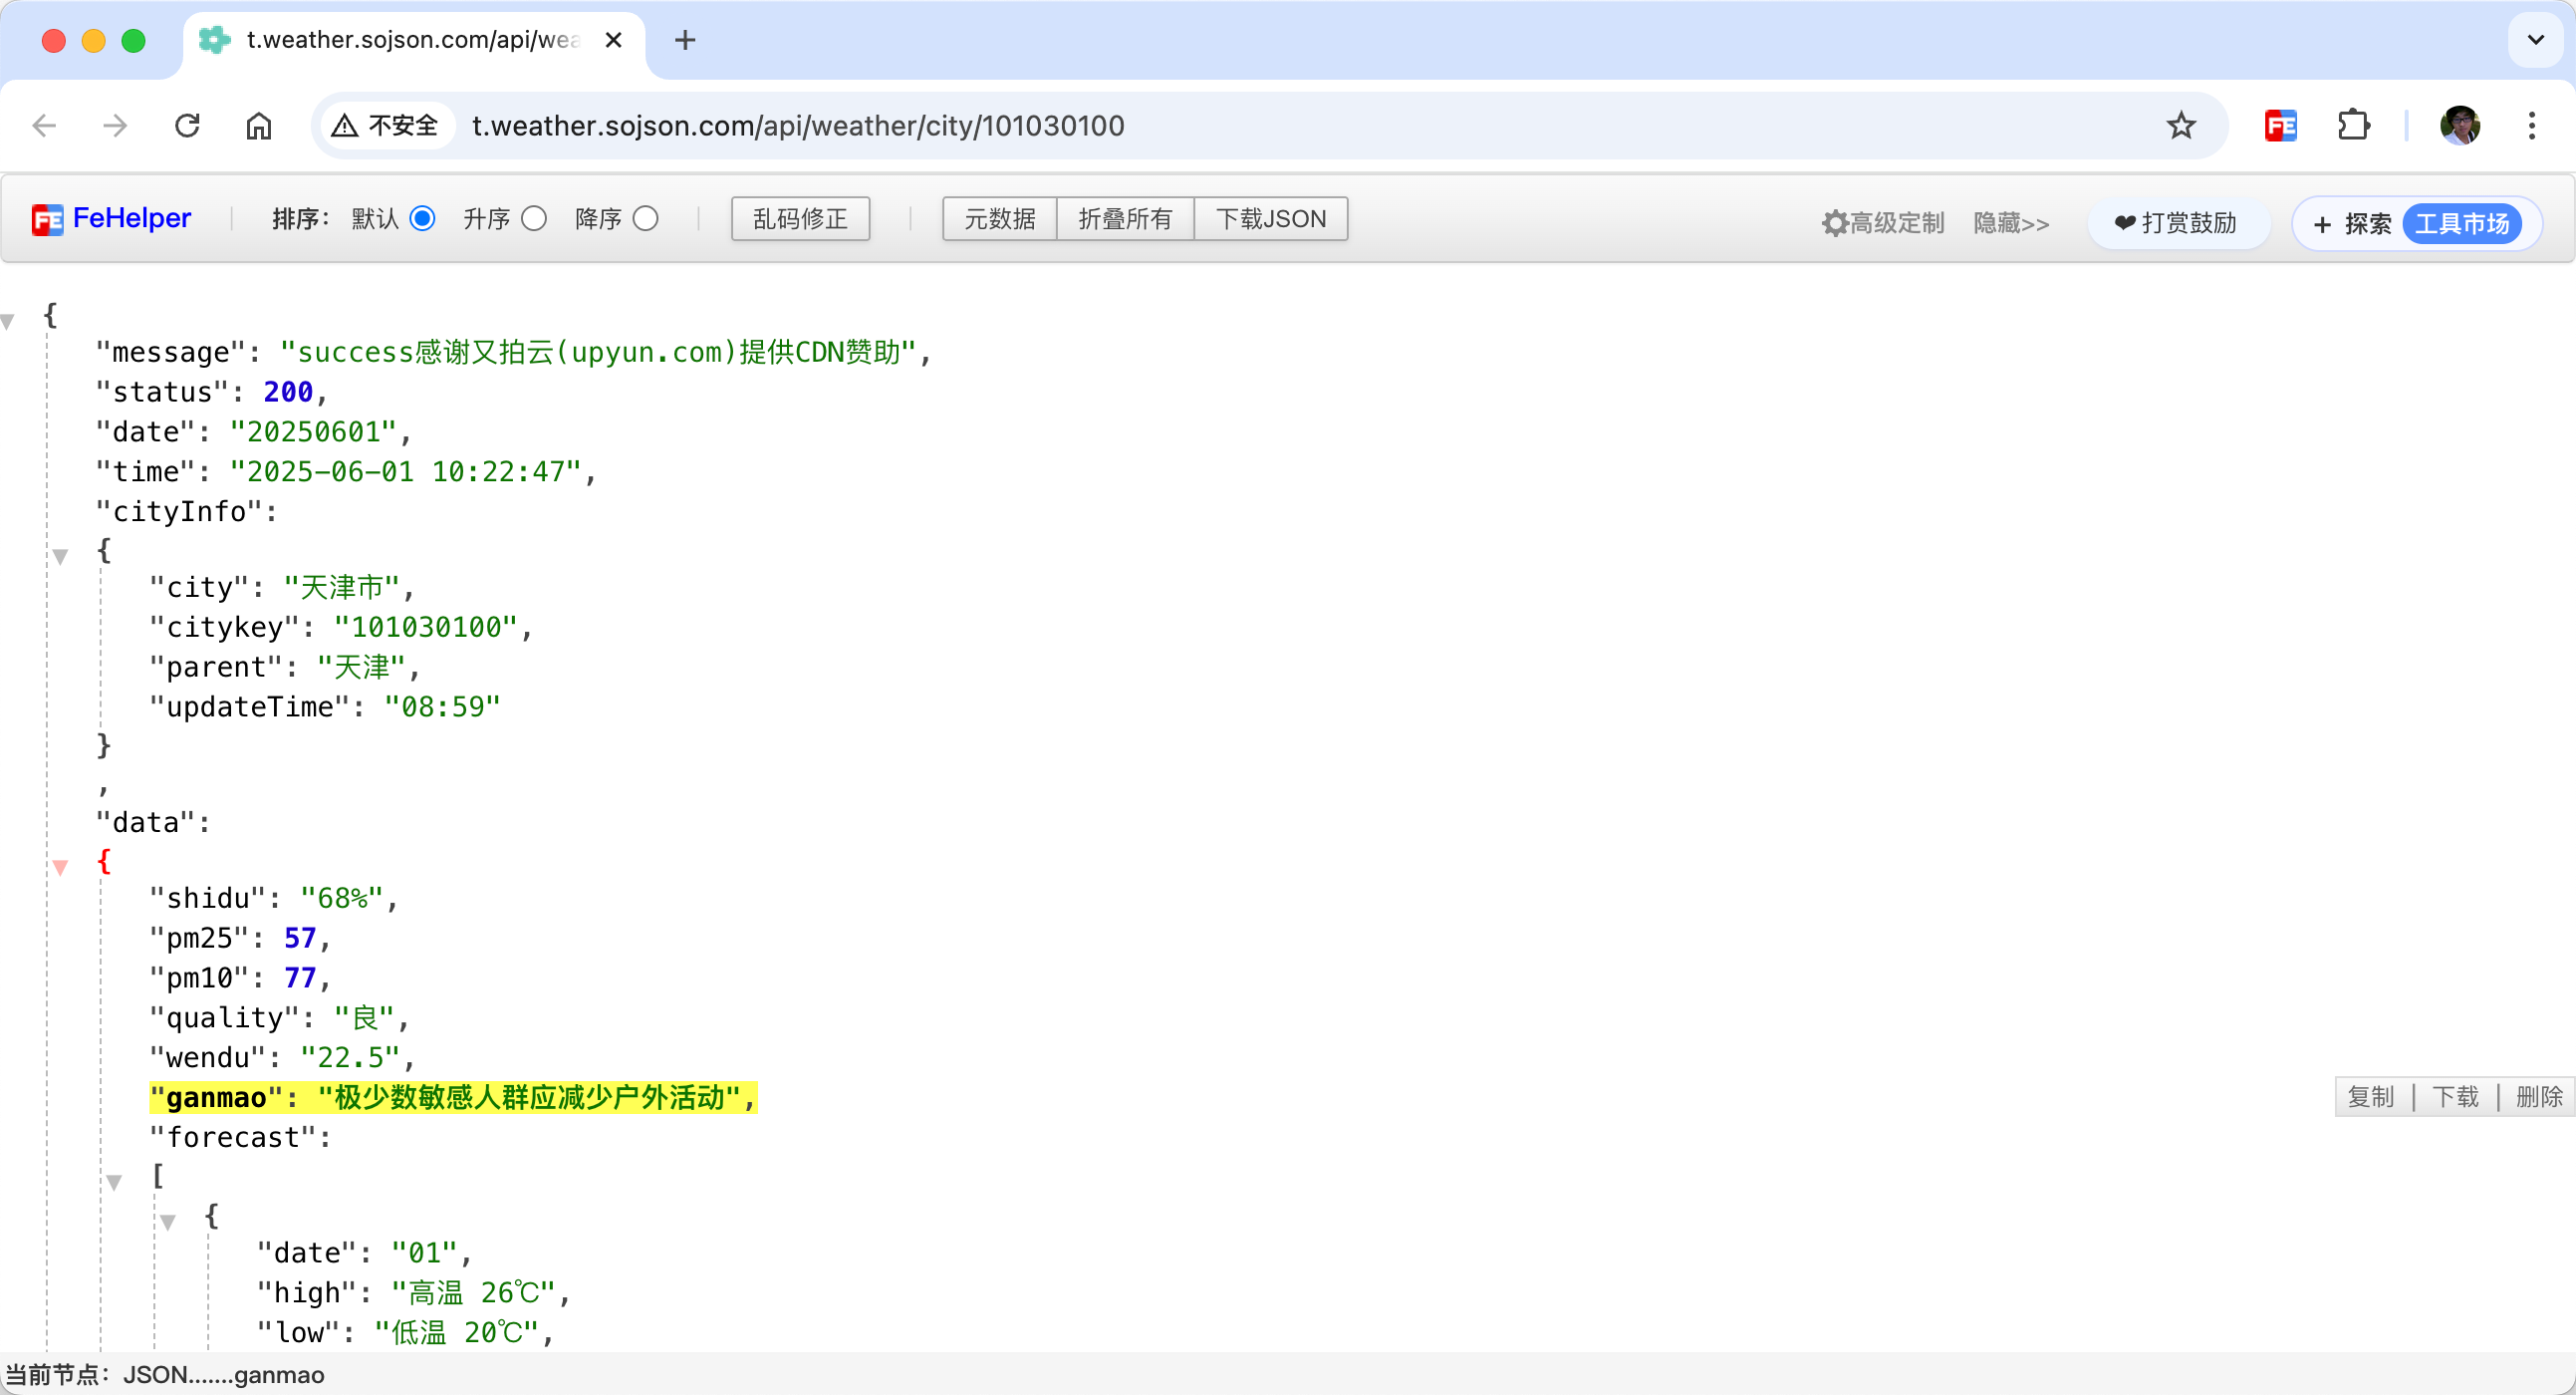Select the default sort radio button

(423, 219)
